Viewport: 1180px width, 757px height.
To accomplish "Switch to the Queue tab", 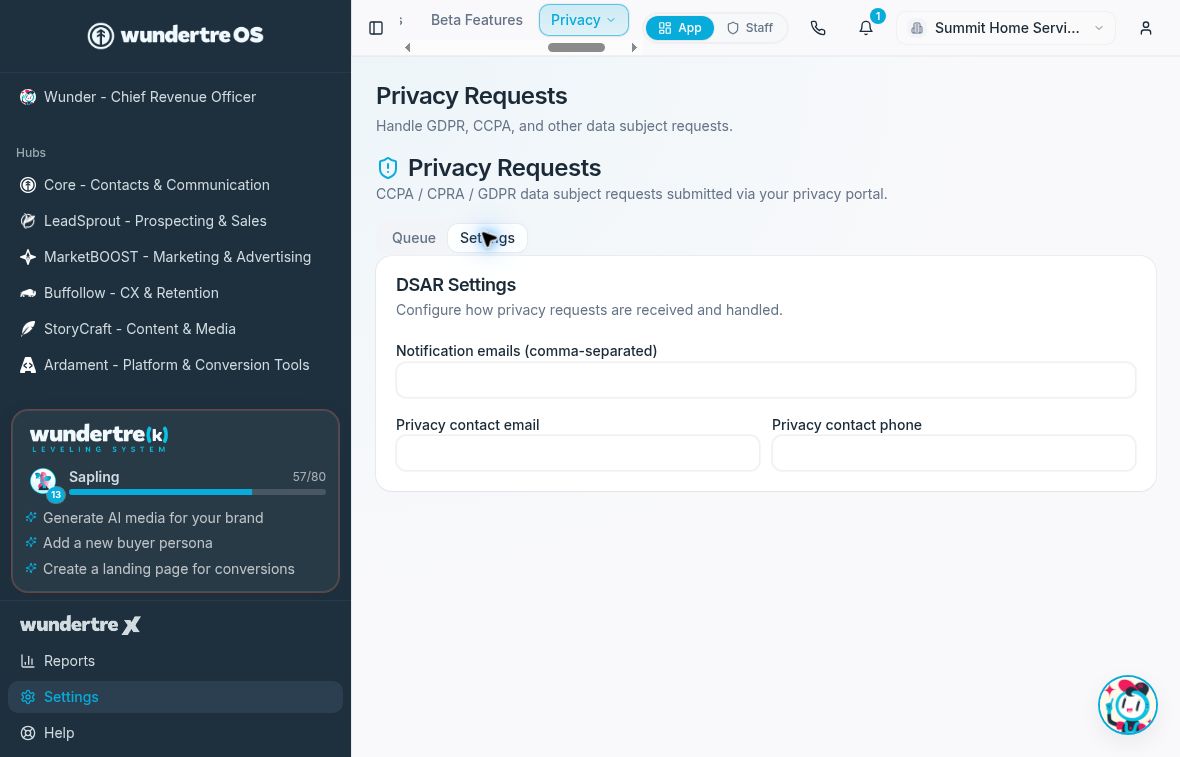I will [x=413, y=238].
